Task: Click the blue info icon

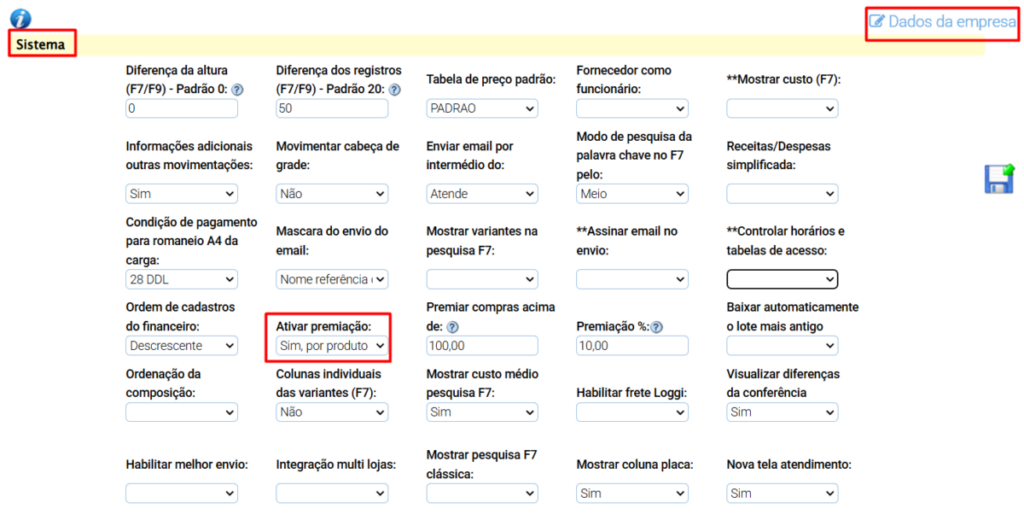Action: [21, 18]
